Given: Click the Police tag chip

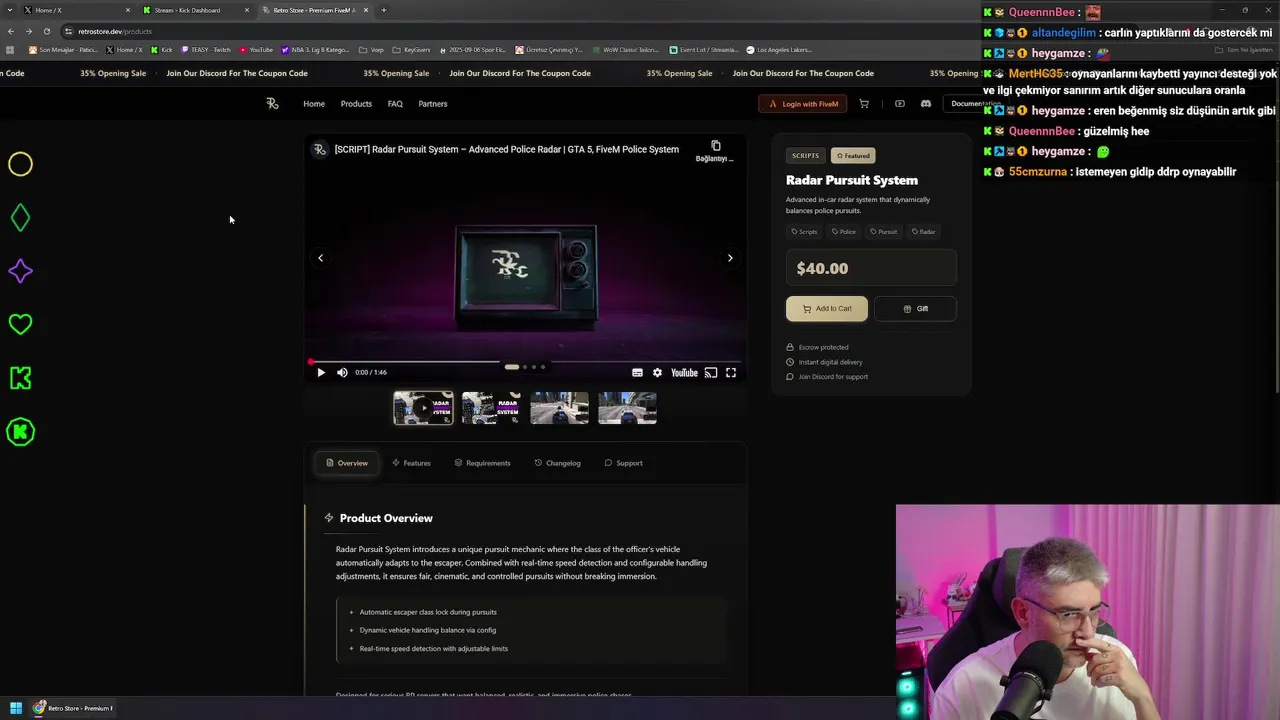Looking at the screenshot, I should 844,231.
